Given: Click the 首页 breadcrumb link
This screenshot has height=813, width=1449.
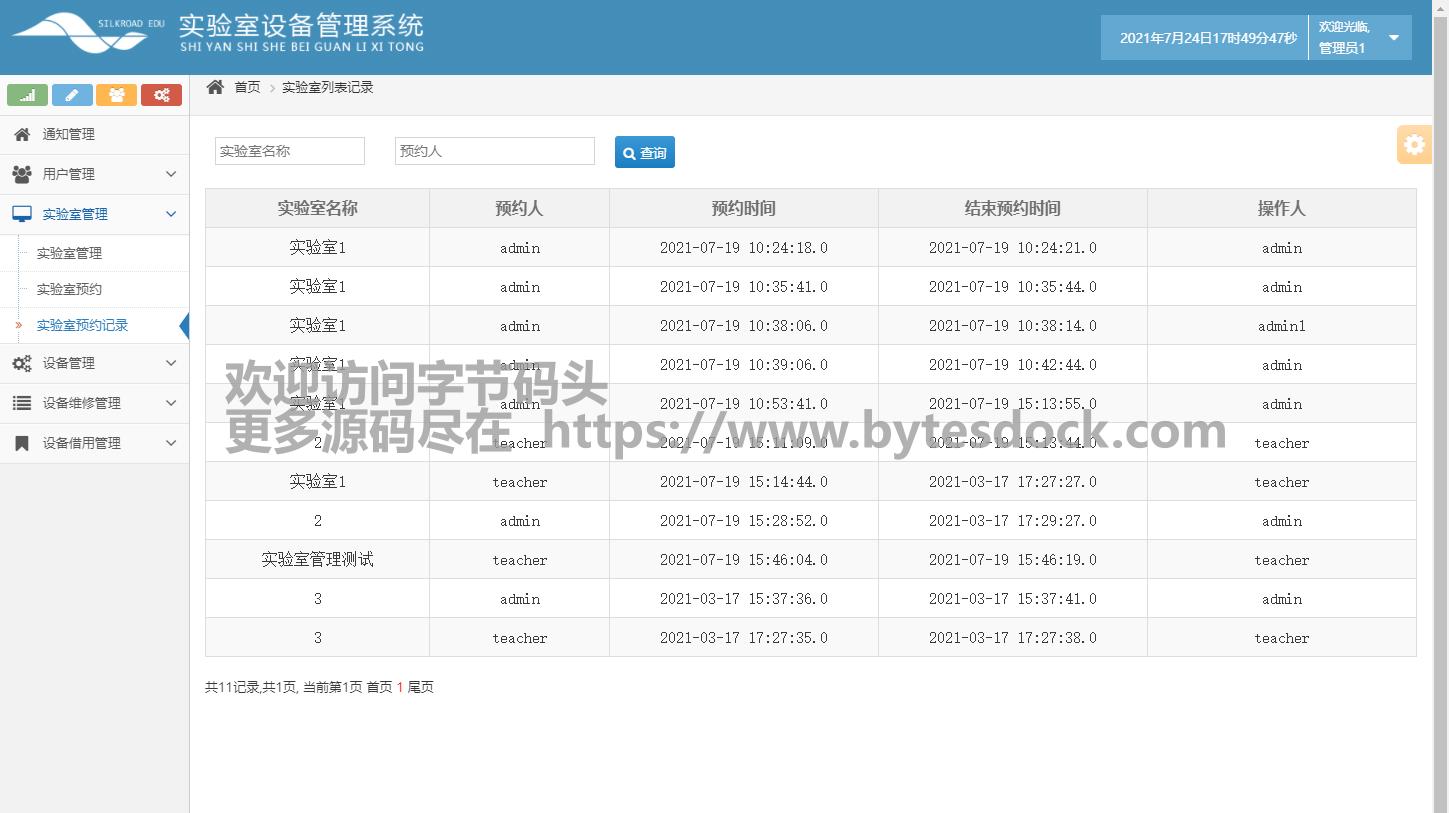Looking at the screenshot, I should click(247, 87).
